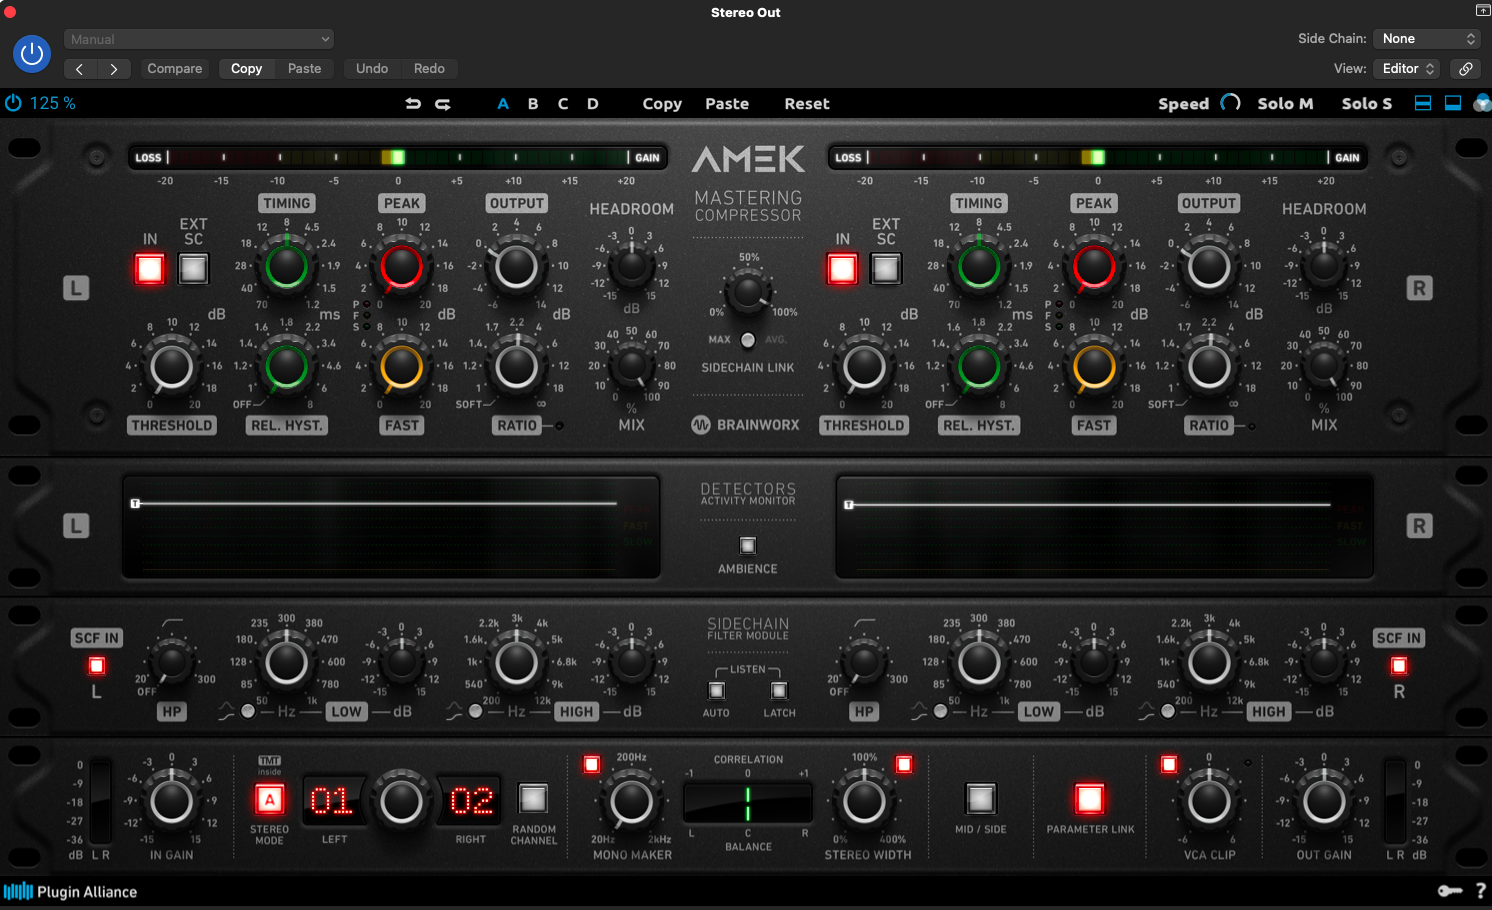Click Solo S button
This screenshot has width=1492, height=910.
pyautogui.click(x=1367, y=103)
